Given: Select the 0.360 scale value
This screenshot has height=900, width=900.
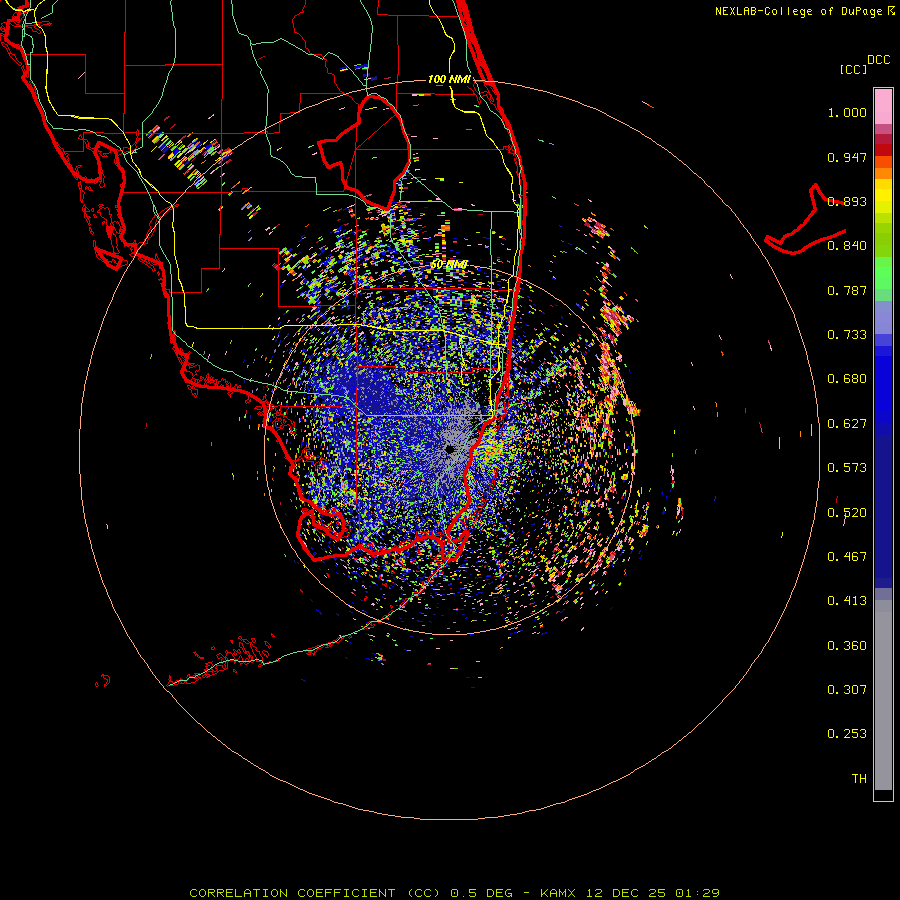Looking at the screenshot, I should [847, 646].
